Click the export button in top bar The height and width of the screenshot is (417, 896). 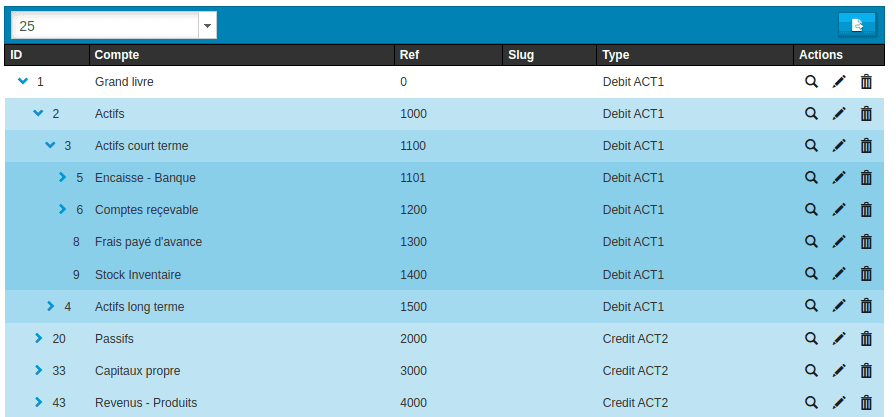click(x=857, y=25)
